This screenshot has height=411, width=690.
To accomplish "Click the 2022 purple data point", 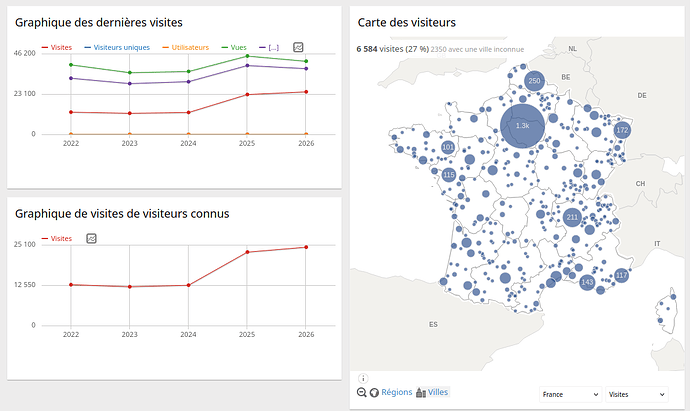I will 71,78.
